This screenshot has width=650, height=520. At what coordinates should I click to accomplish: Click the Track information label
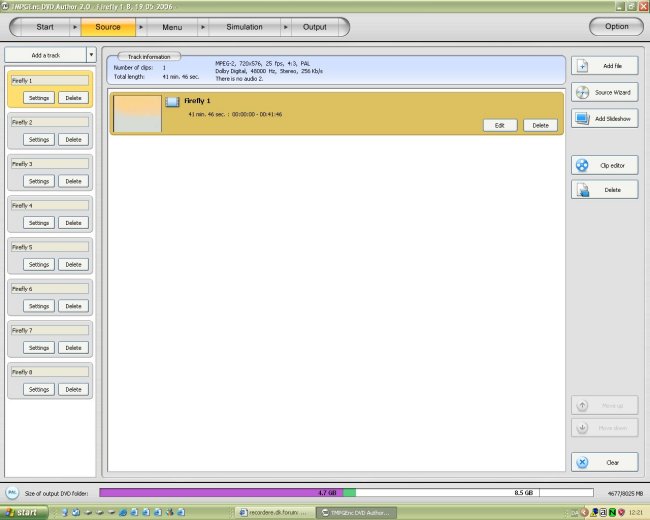tap(149, 56)
